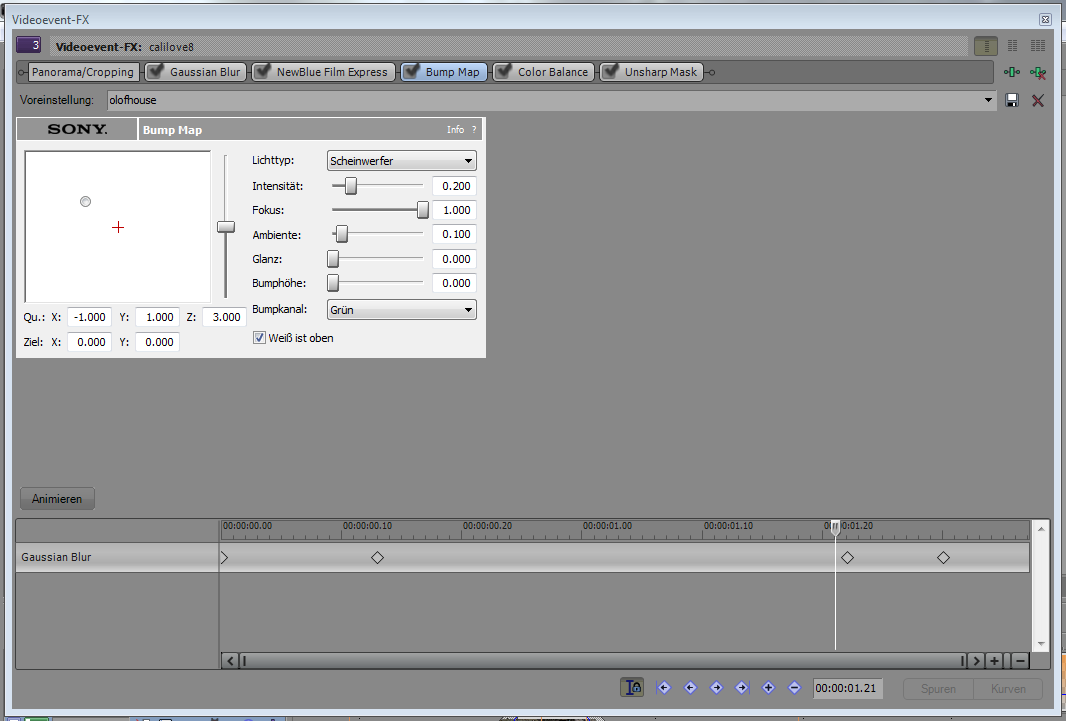The height and width of the screenshot is (721, 1066).
Task: Disable the Gaussian Blur effect checkbox
Action: pyautogui.click(x=155, y=72)
